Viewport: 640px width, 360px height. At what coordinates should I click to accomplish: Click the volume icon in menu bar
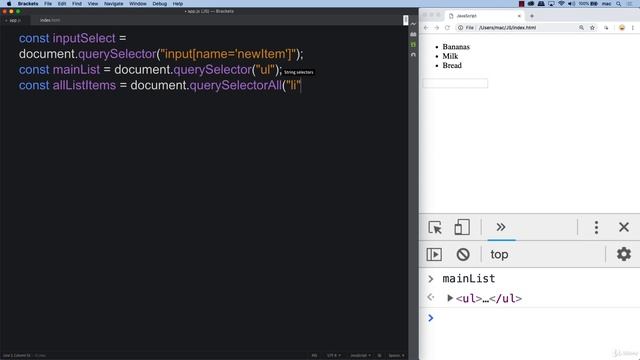tap(571, 4)
